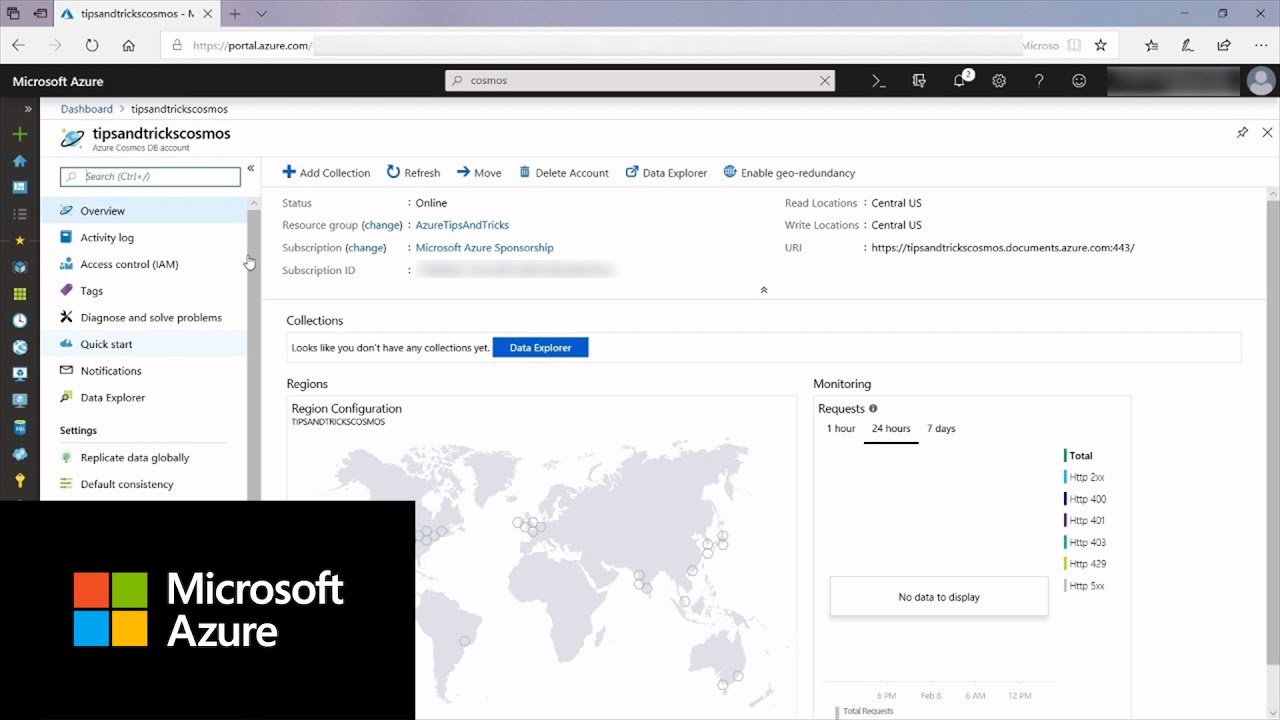This screenshot has width=1280, height=720.
Task: Click Data Explorer in the toolbar
Action: click(x=666, y=173)
